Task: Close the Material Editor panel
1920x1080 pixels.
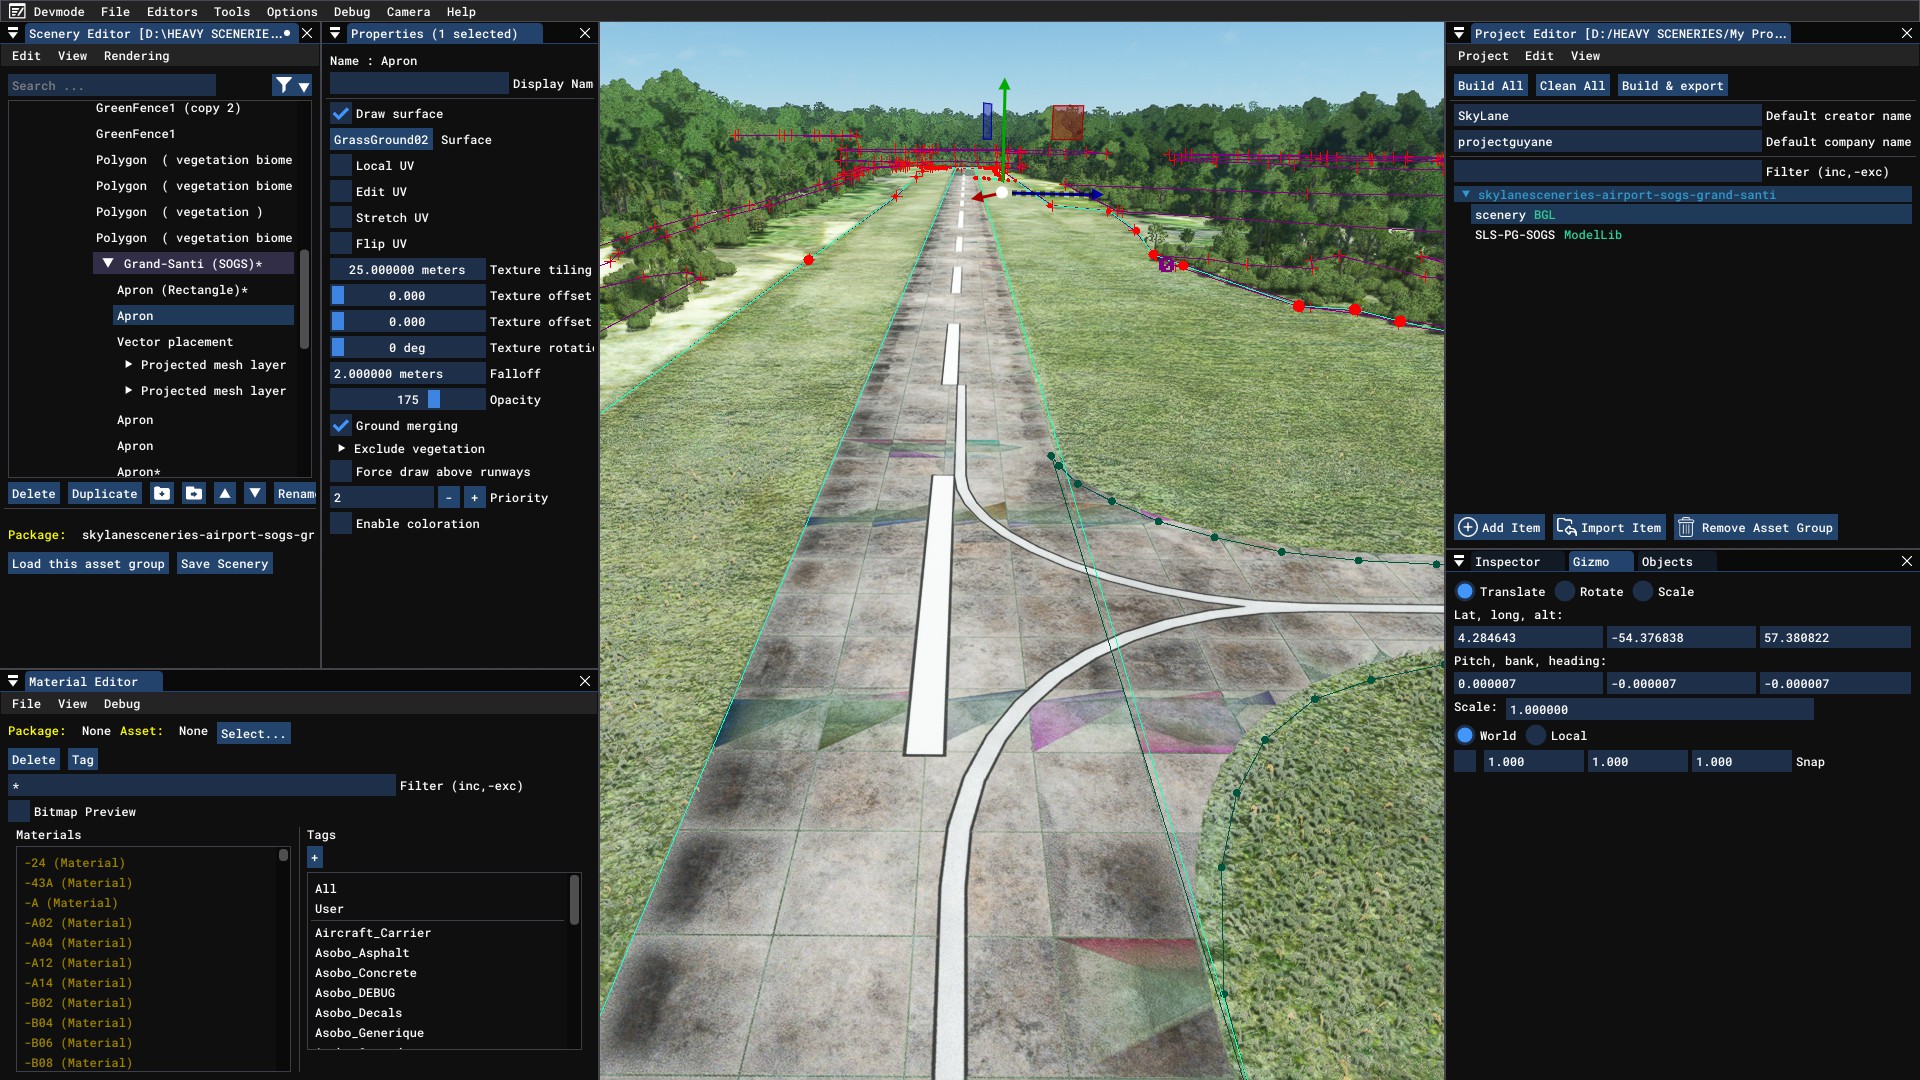Action: pyautogui.click(x=585, y=681)
